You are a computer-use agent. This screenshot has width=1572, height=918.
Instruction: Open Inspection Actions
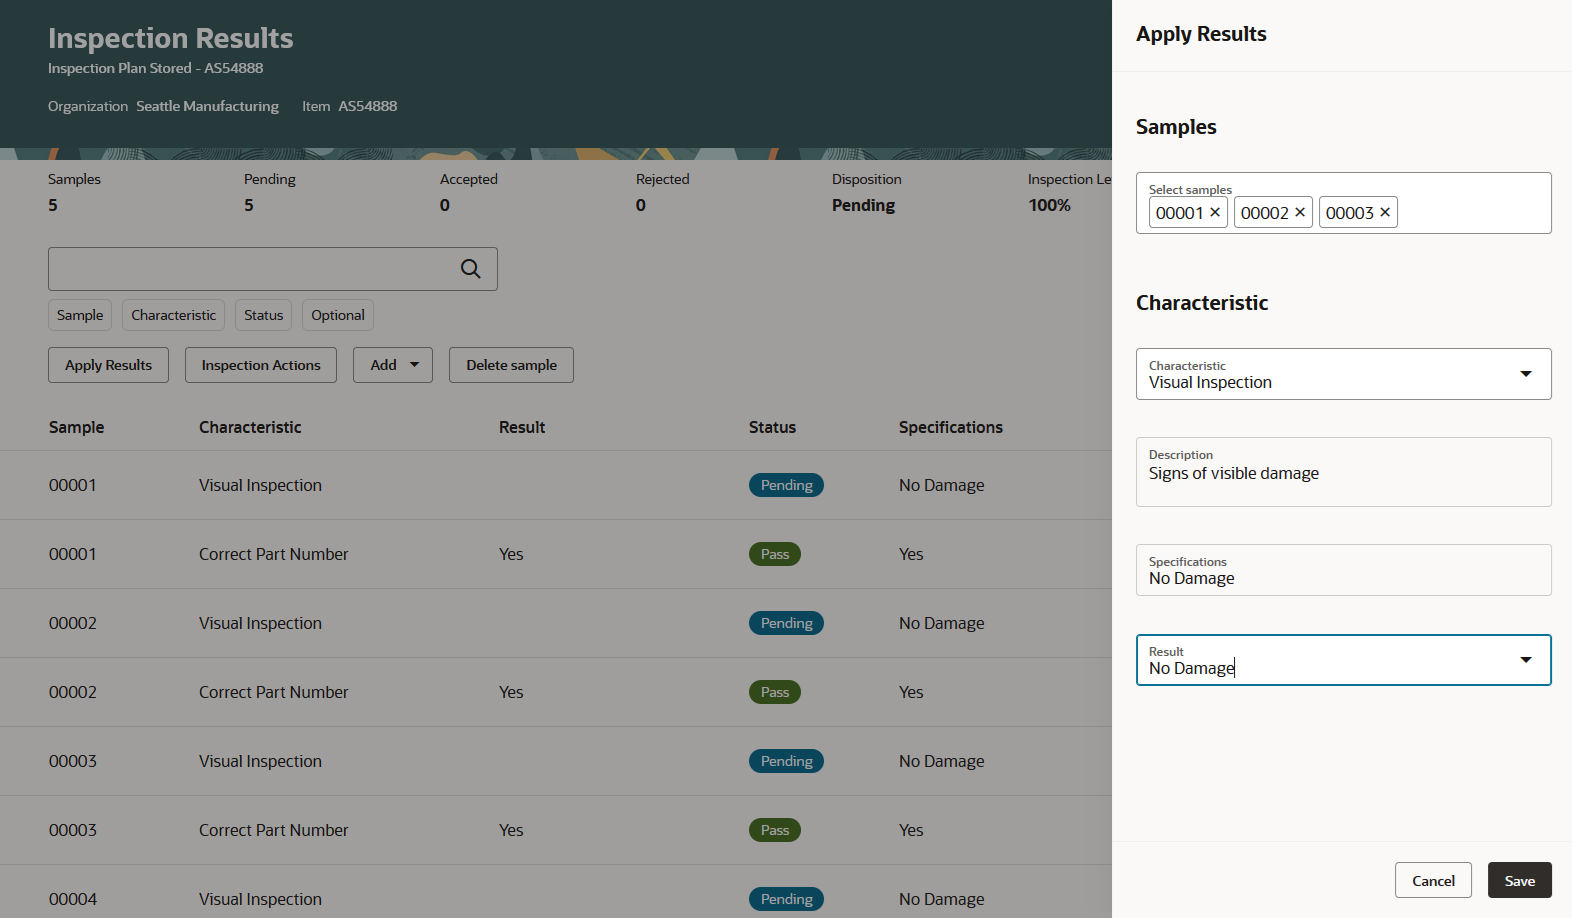click(260, 365)
